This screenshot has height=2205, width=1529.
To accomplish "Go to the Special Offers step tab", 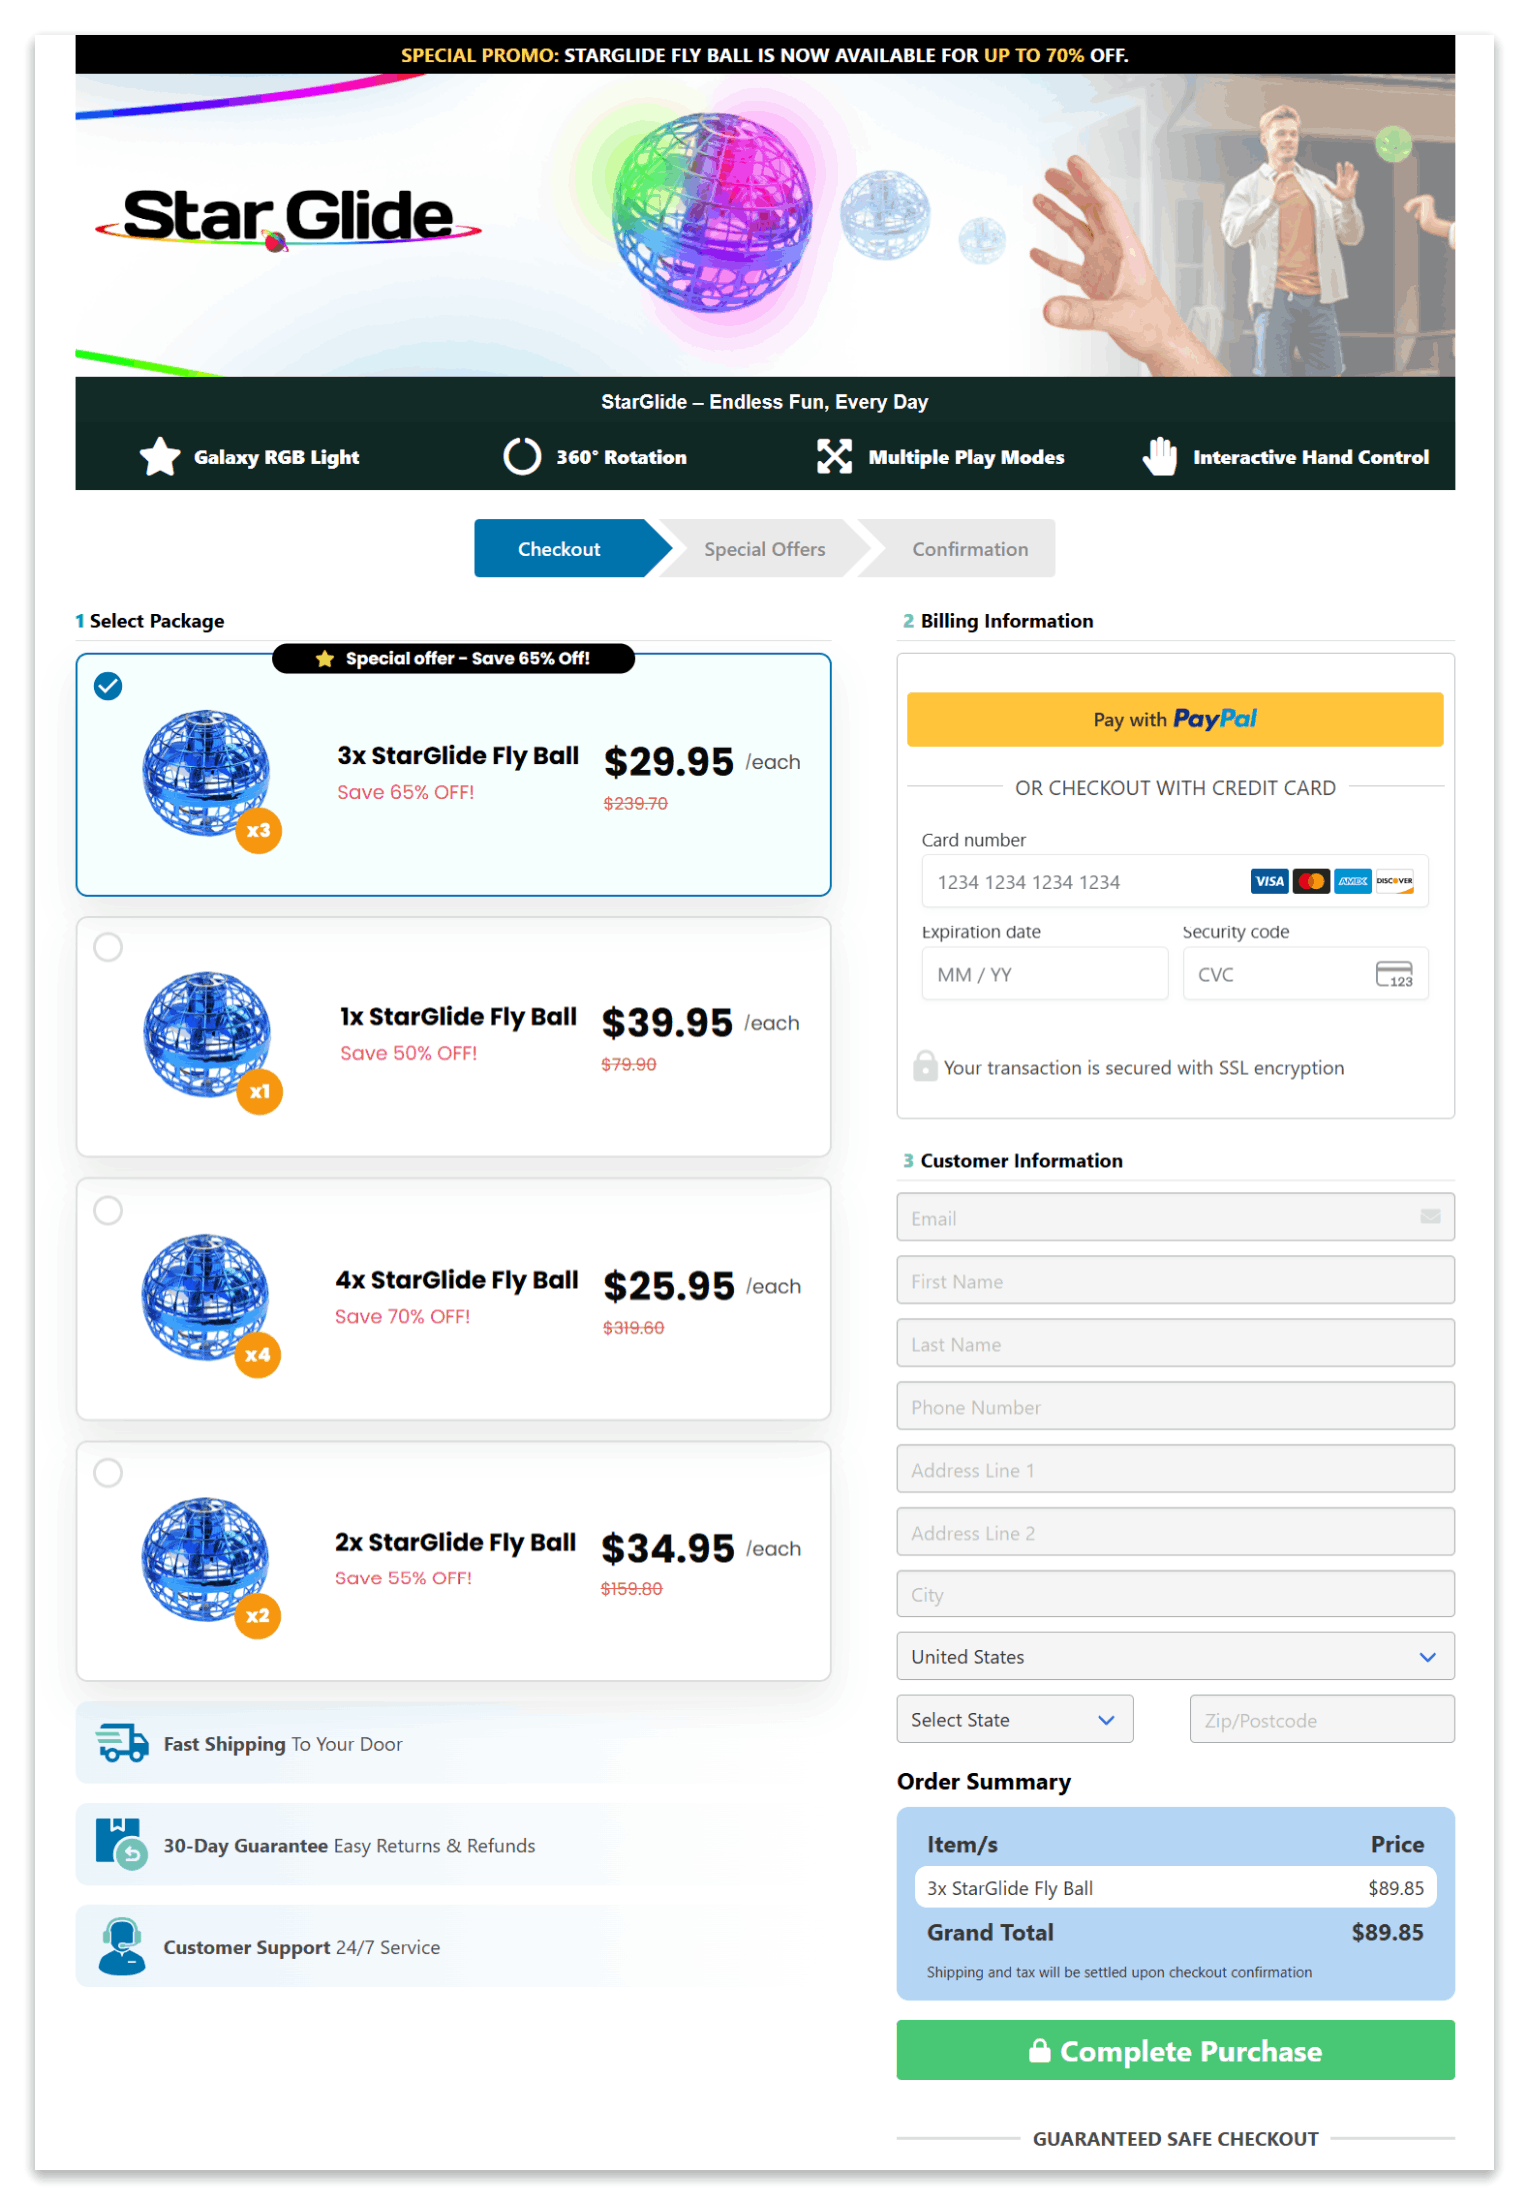I will tap(764, 548).
